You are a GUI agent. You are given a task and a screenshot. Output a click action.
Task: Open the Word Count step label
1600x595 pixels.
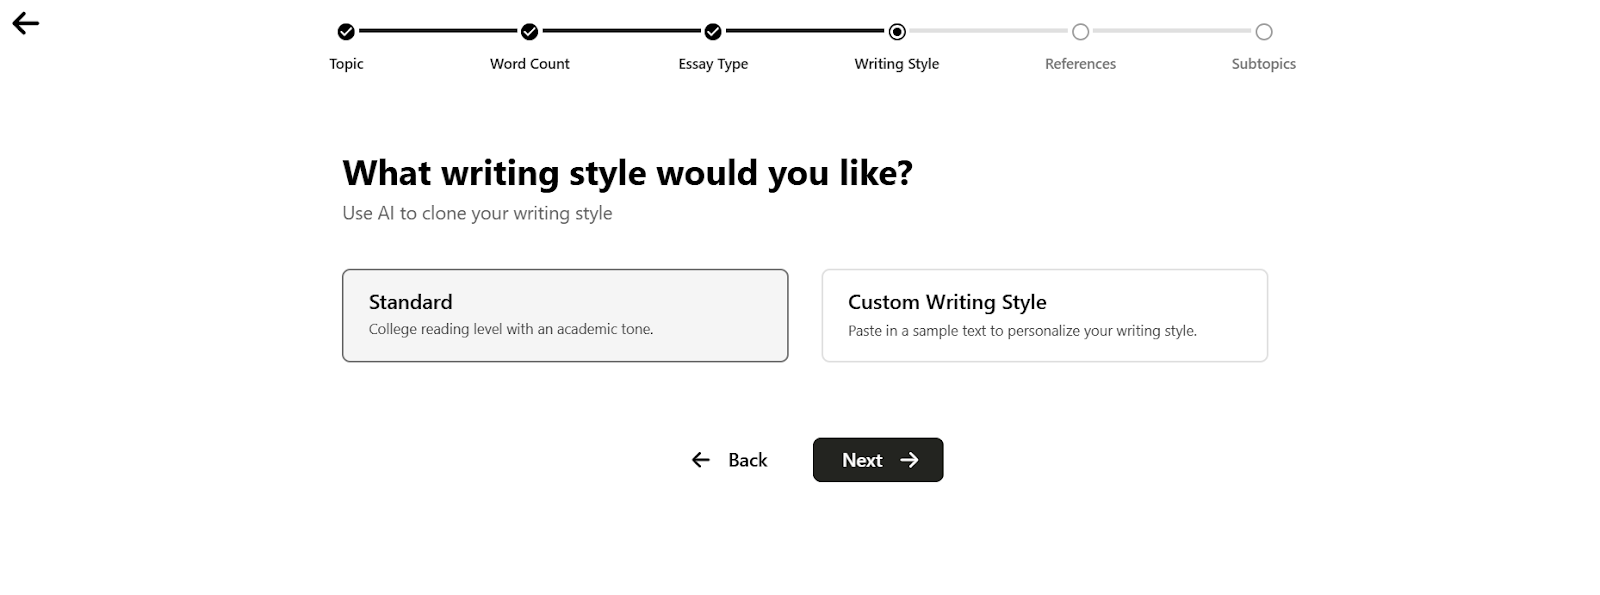click(530, 64)
